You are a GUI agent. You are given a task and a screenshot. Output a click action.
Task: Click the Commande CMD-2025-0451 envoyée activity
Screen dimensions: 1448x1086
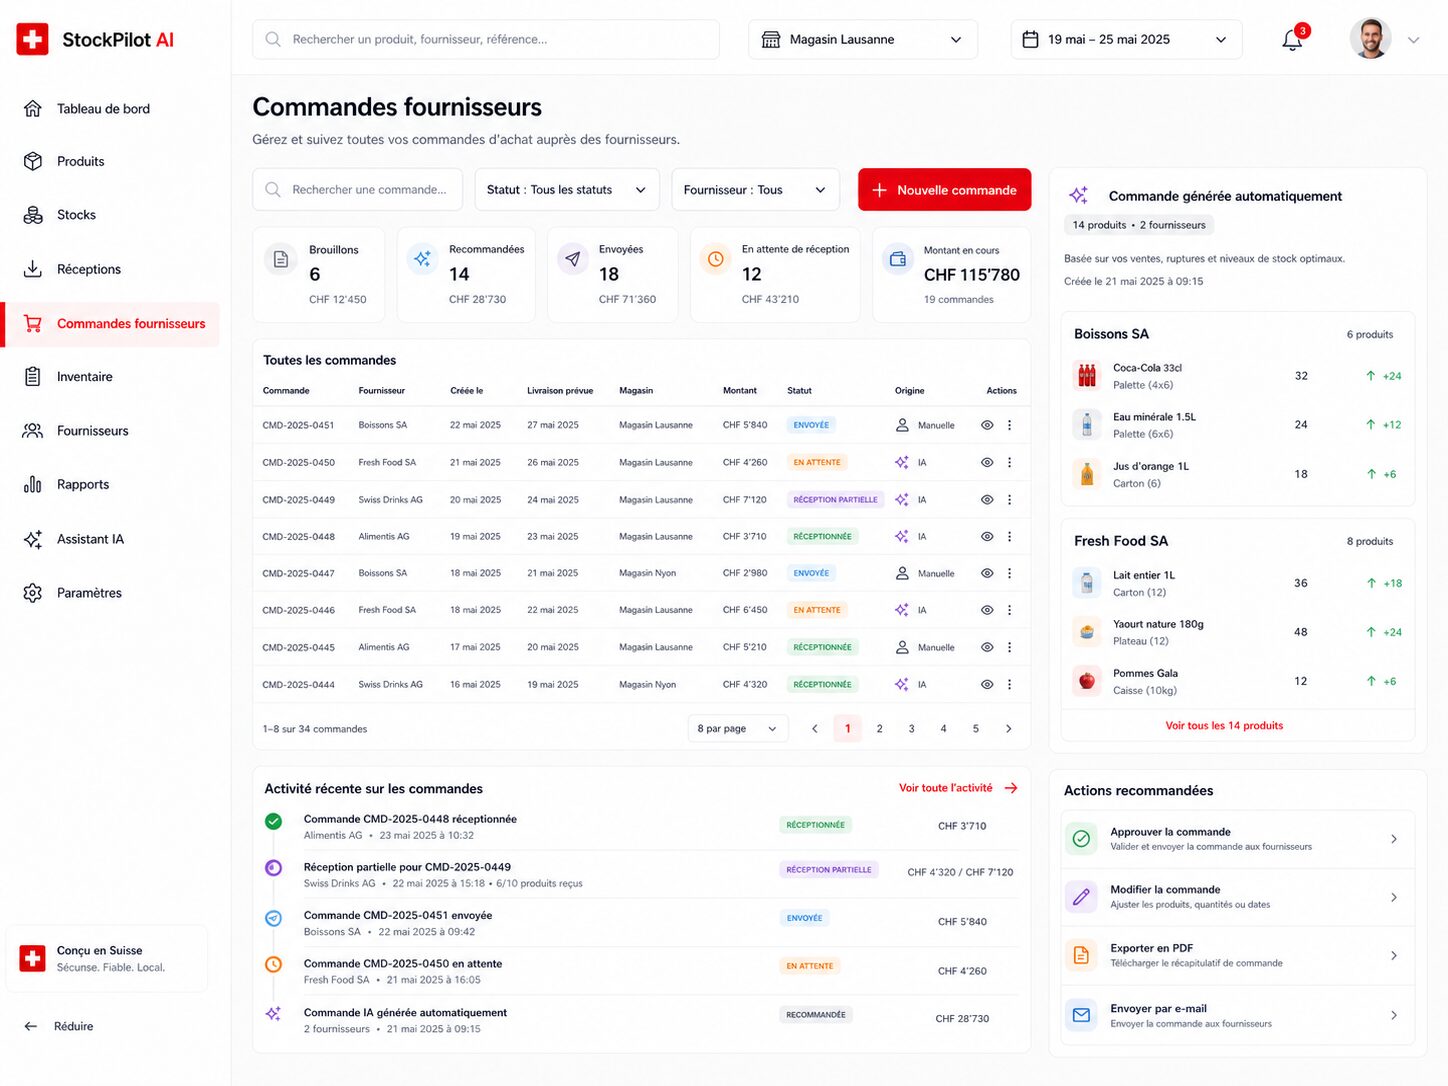pyautogui.click(x=398, y=915)
